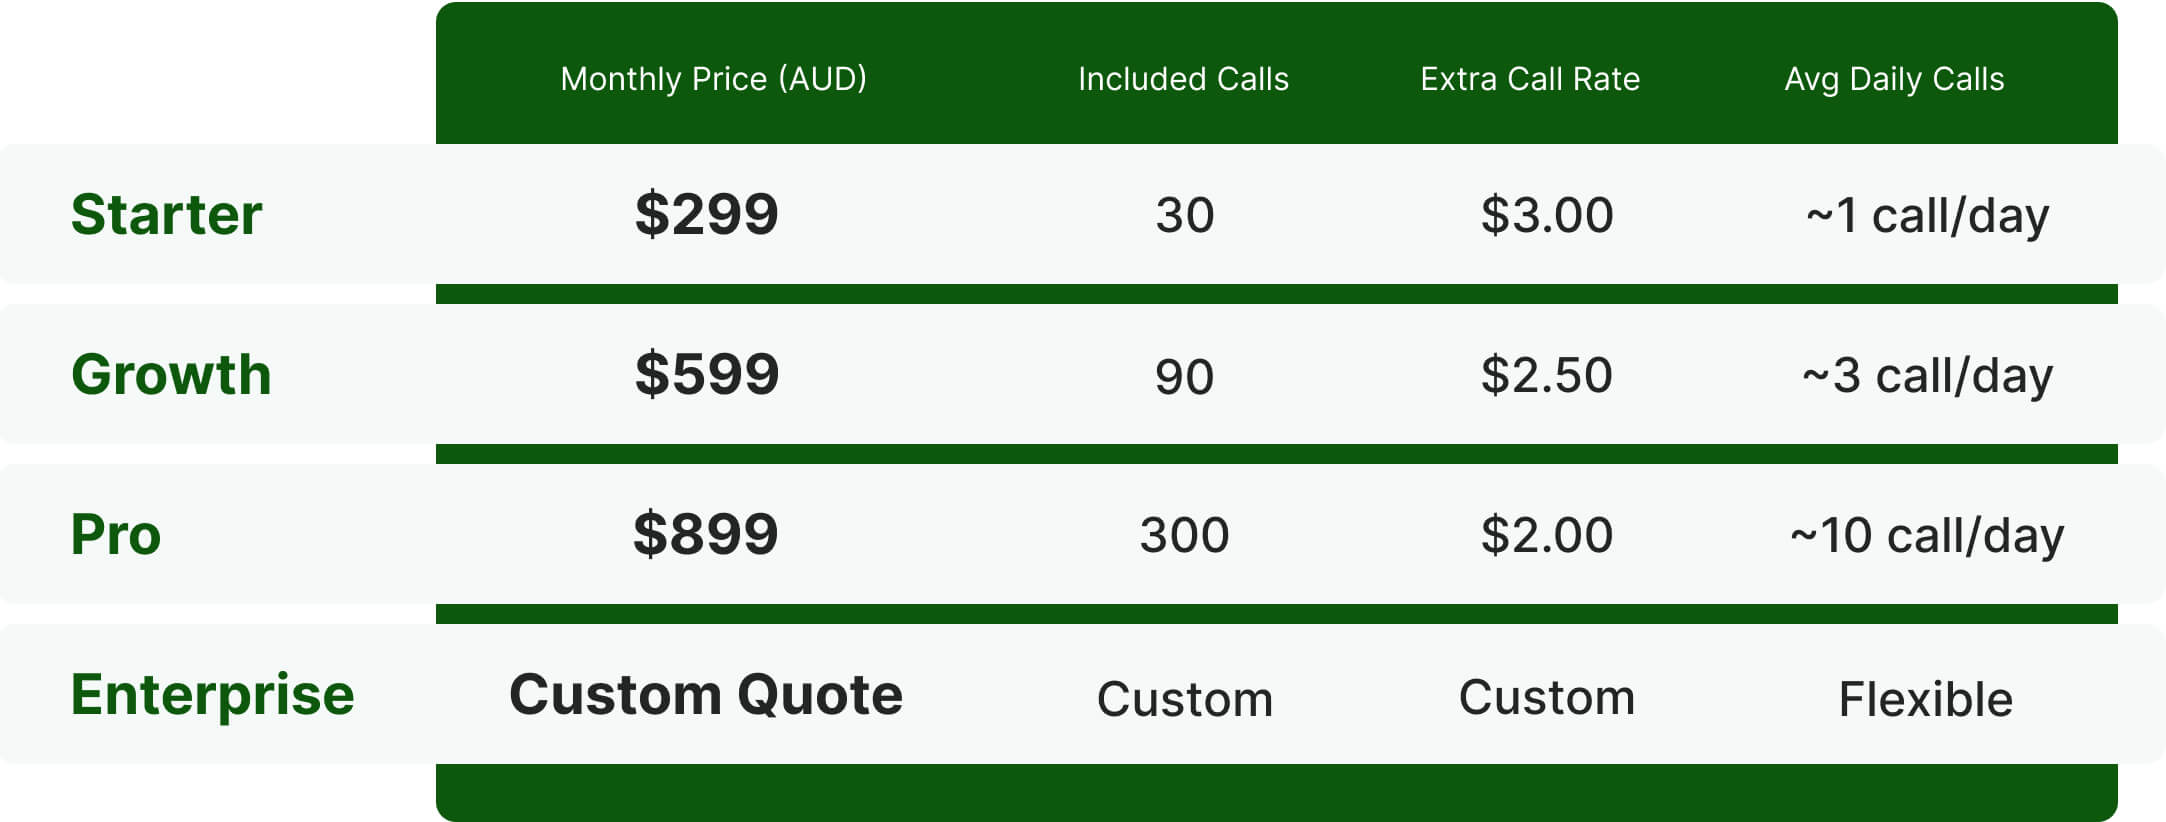Screen dimensions: 2166x822
Task: Click the $299 Starter price
Action: click(706, 214)
